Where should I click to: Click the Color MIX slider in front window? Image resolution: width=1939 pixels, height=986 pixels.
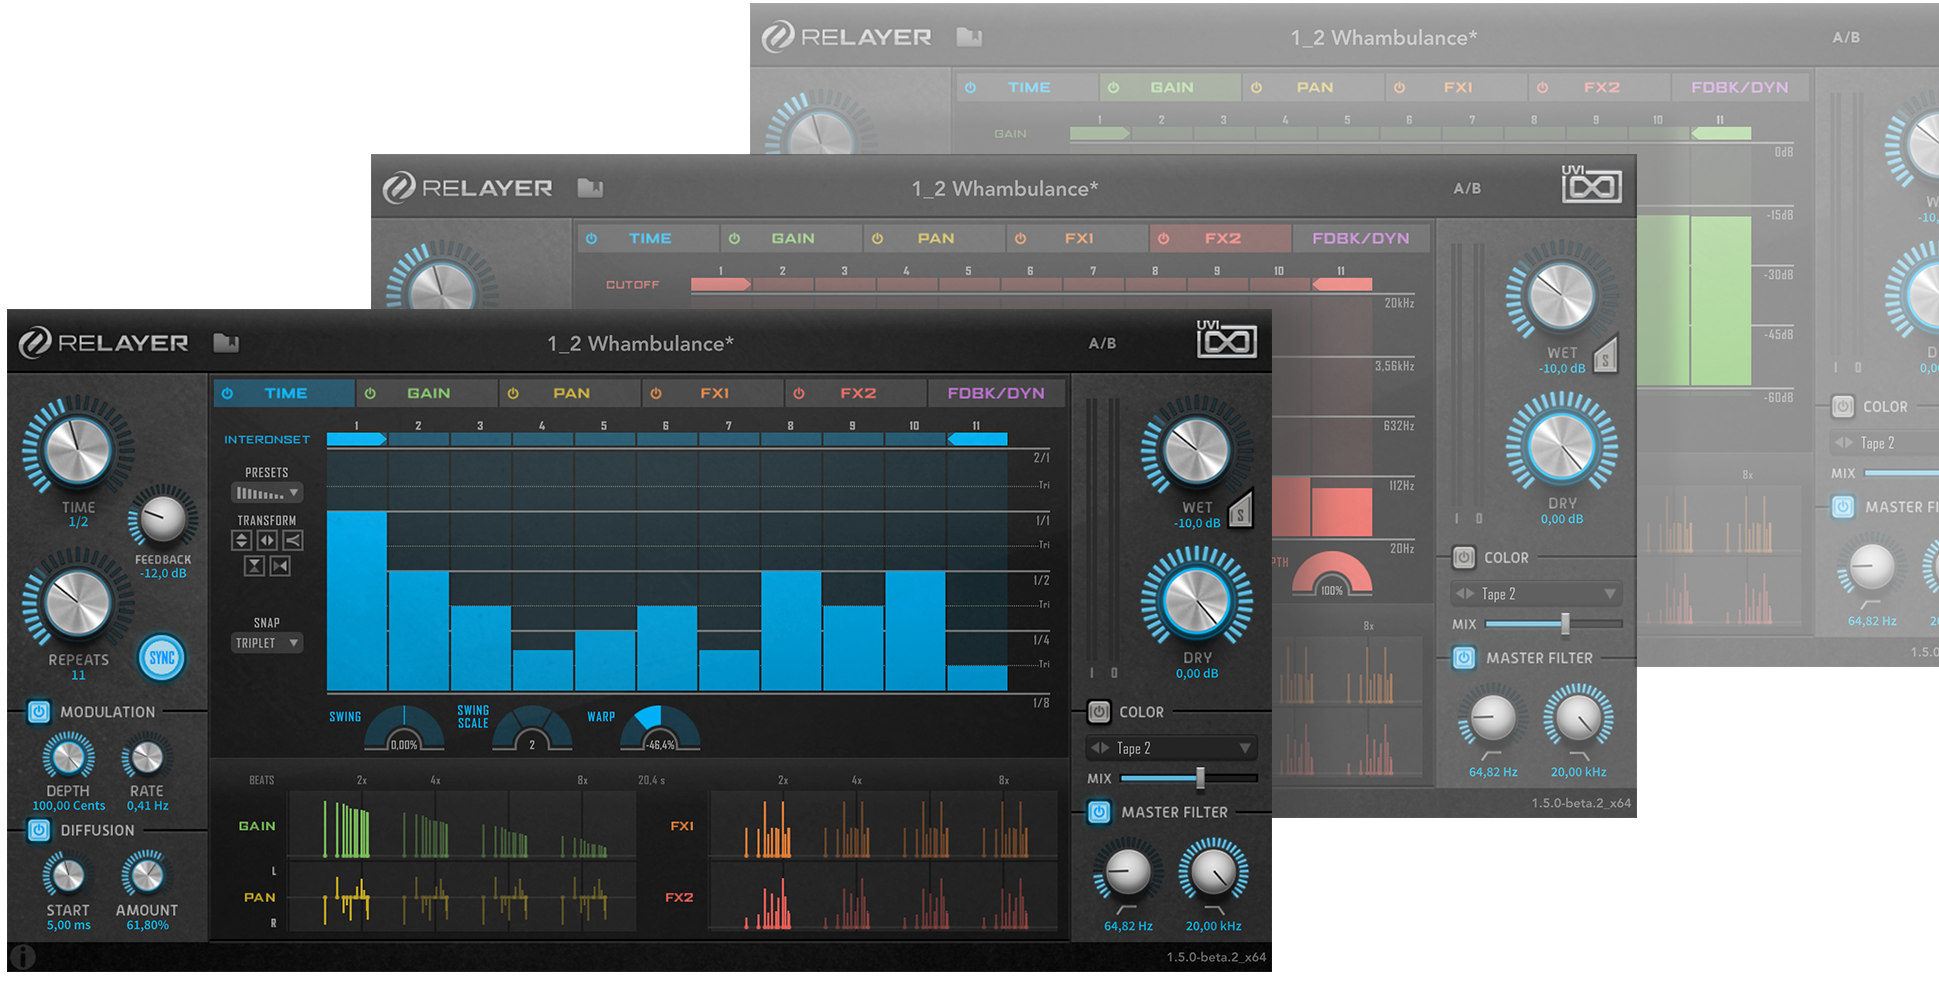tap(1189, 778)
